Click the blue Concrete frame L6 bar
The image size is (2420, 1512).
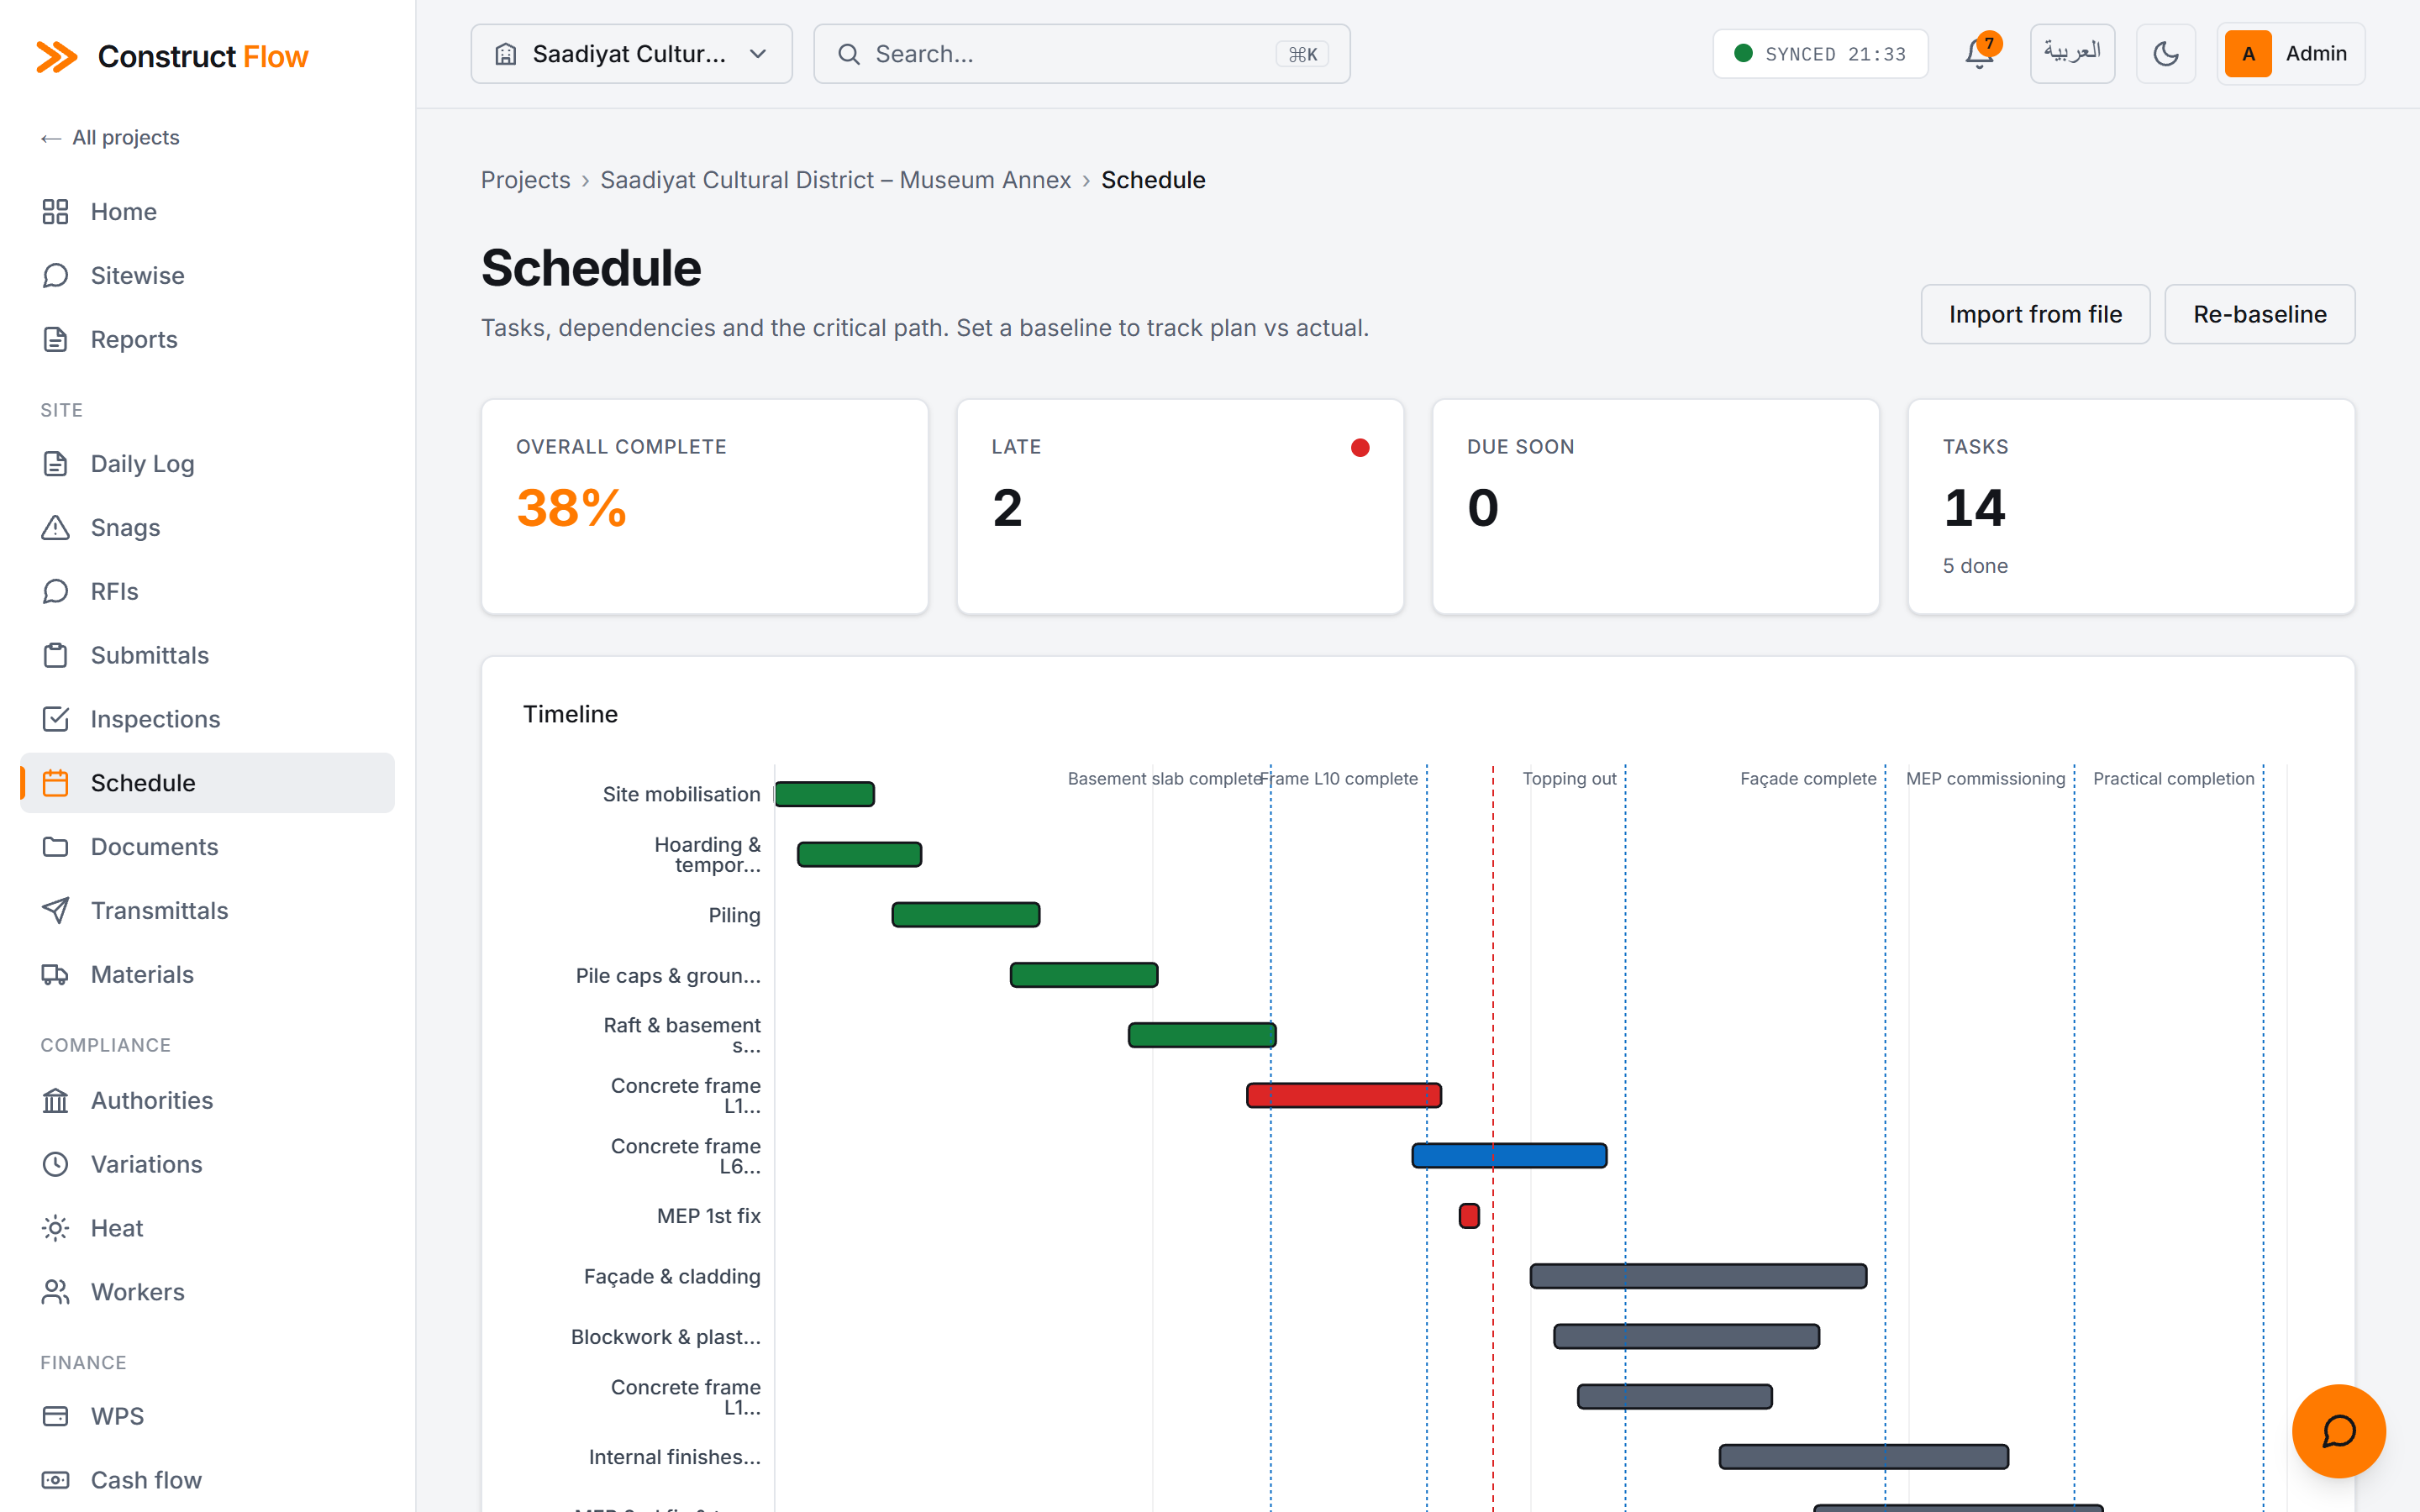coord(1509,1156)
